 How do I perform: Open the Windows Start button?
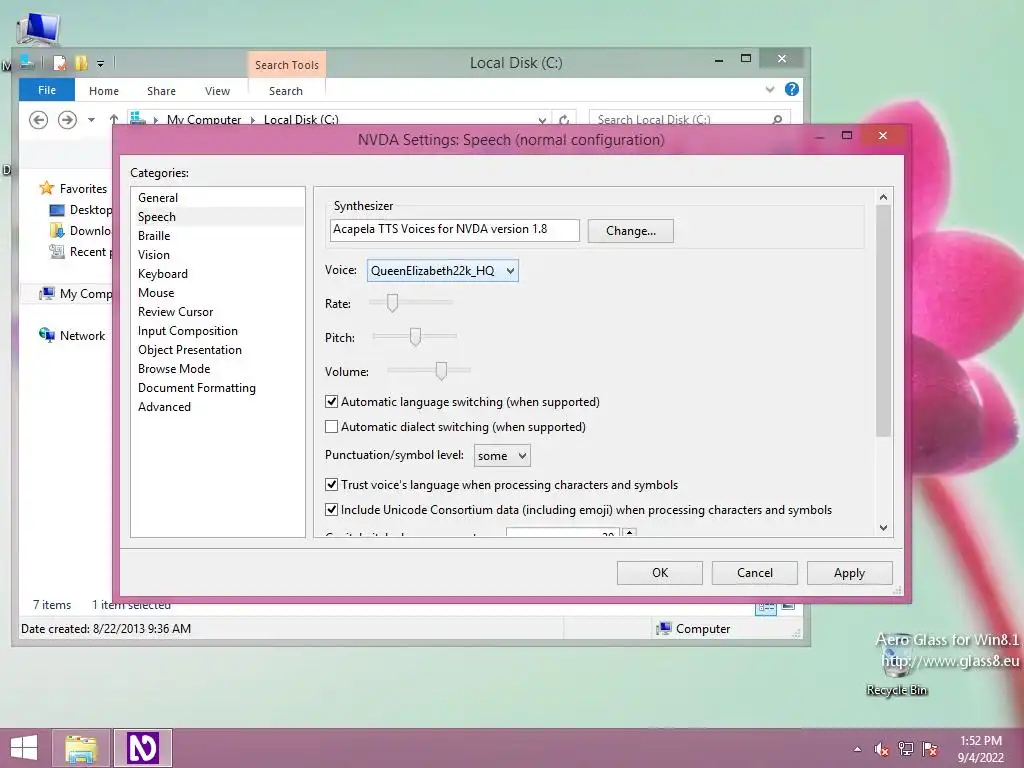tap(24, 748)
